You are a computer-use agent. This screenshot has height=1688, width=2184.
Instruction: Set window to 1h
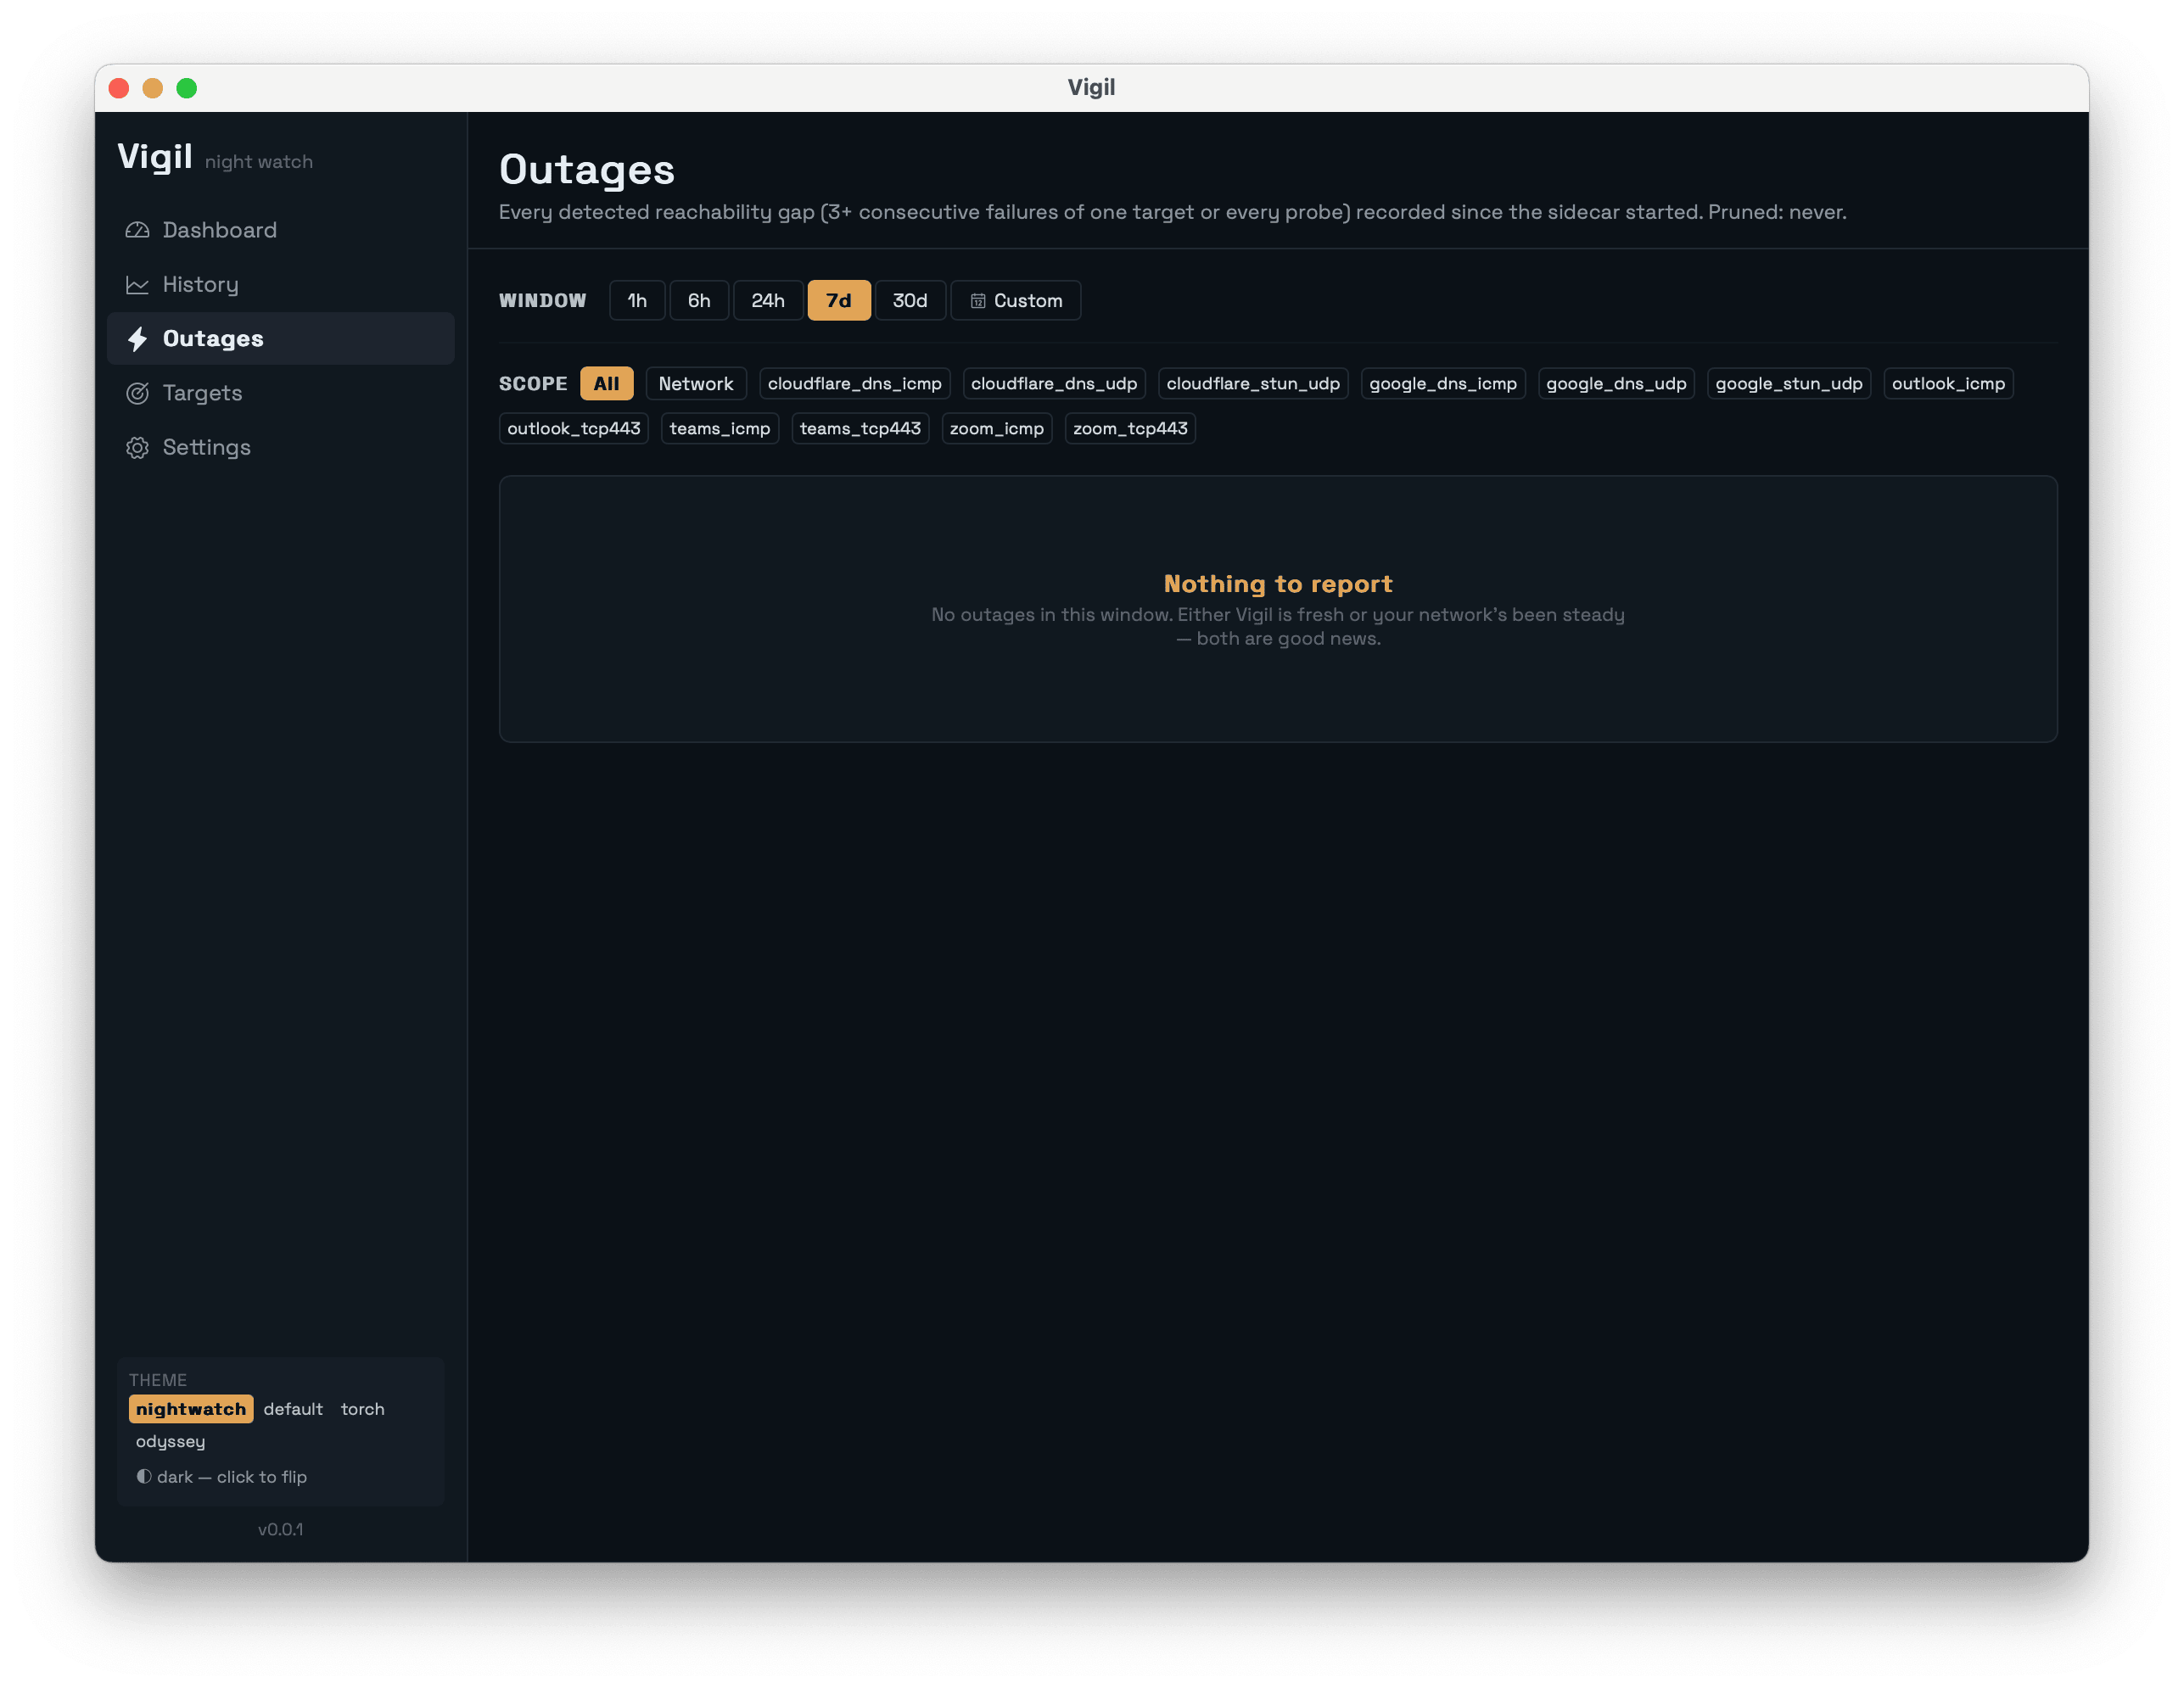(x=637, y=301)
